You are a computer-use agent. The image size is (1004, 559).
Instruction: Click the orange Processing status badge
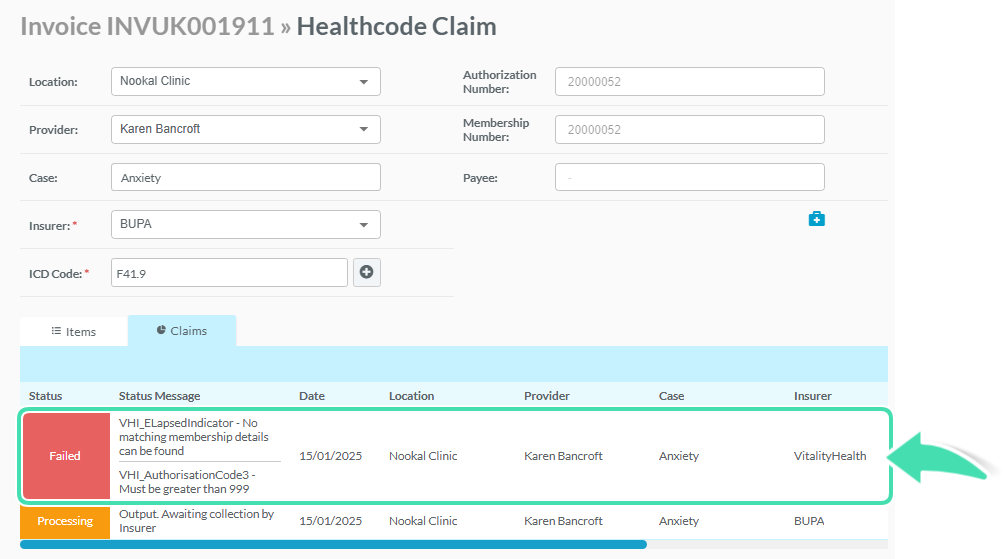[x=66, y=521]
